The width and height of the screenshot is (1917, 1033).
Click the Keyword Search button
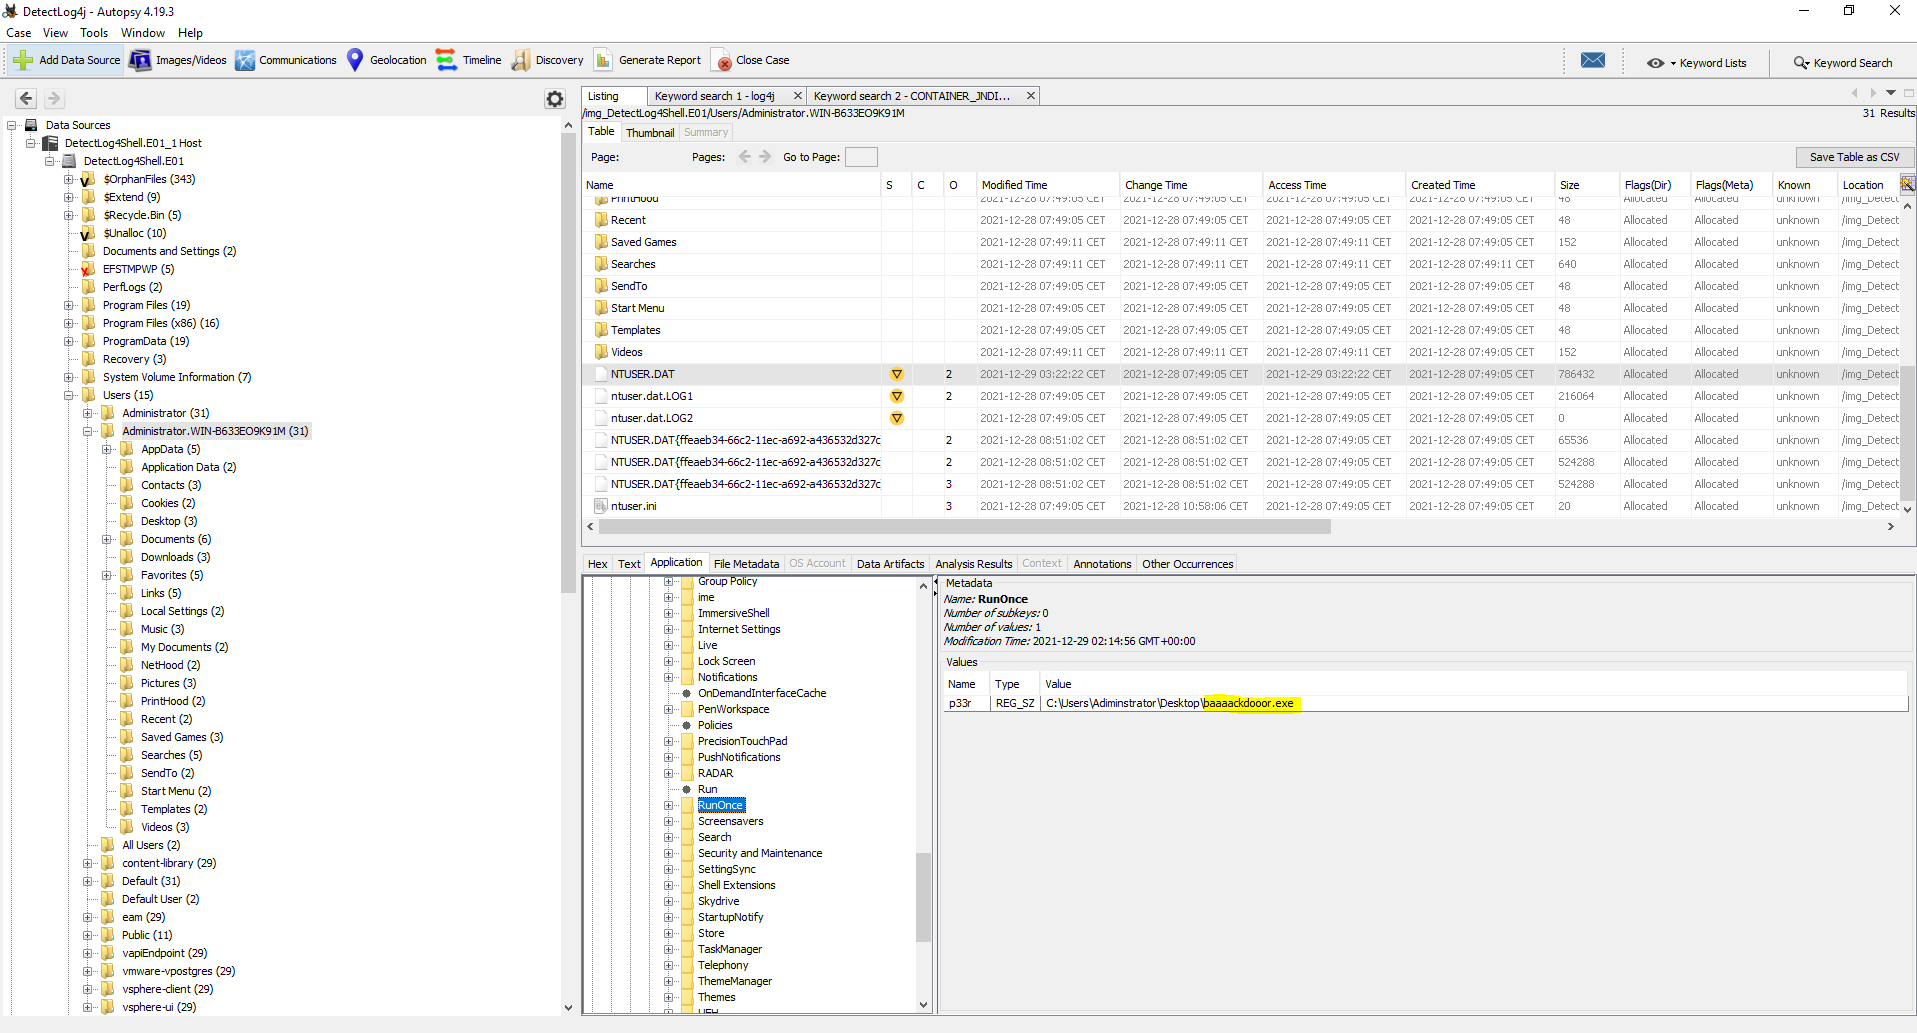[x=1842, y=63]
